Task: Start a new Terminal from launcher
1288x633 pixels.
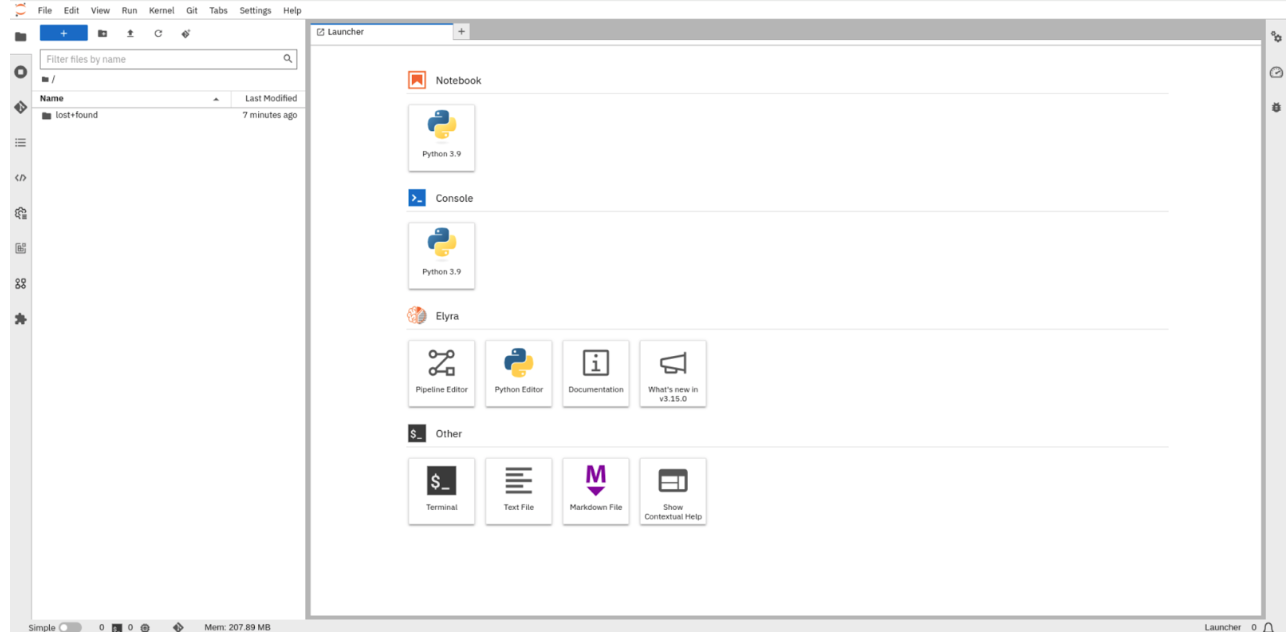Action: pyautogui.click(x=441, y=490)
